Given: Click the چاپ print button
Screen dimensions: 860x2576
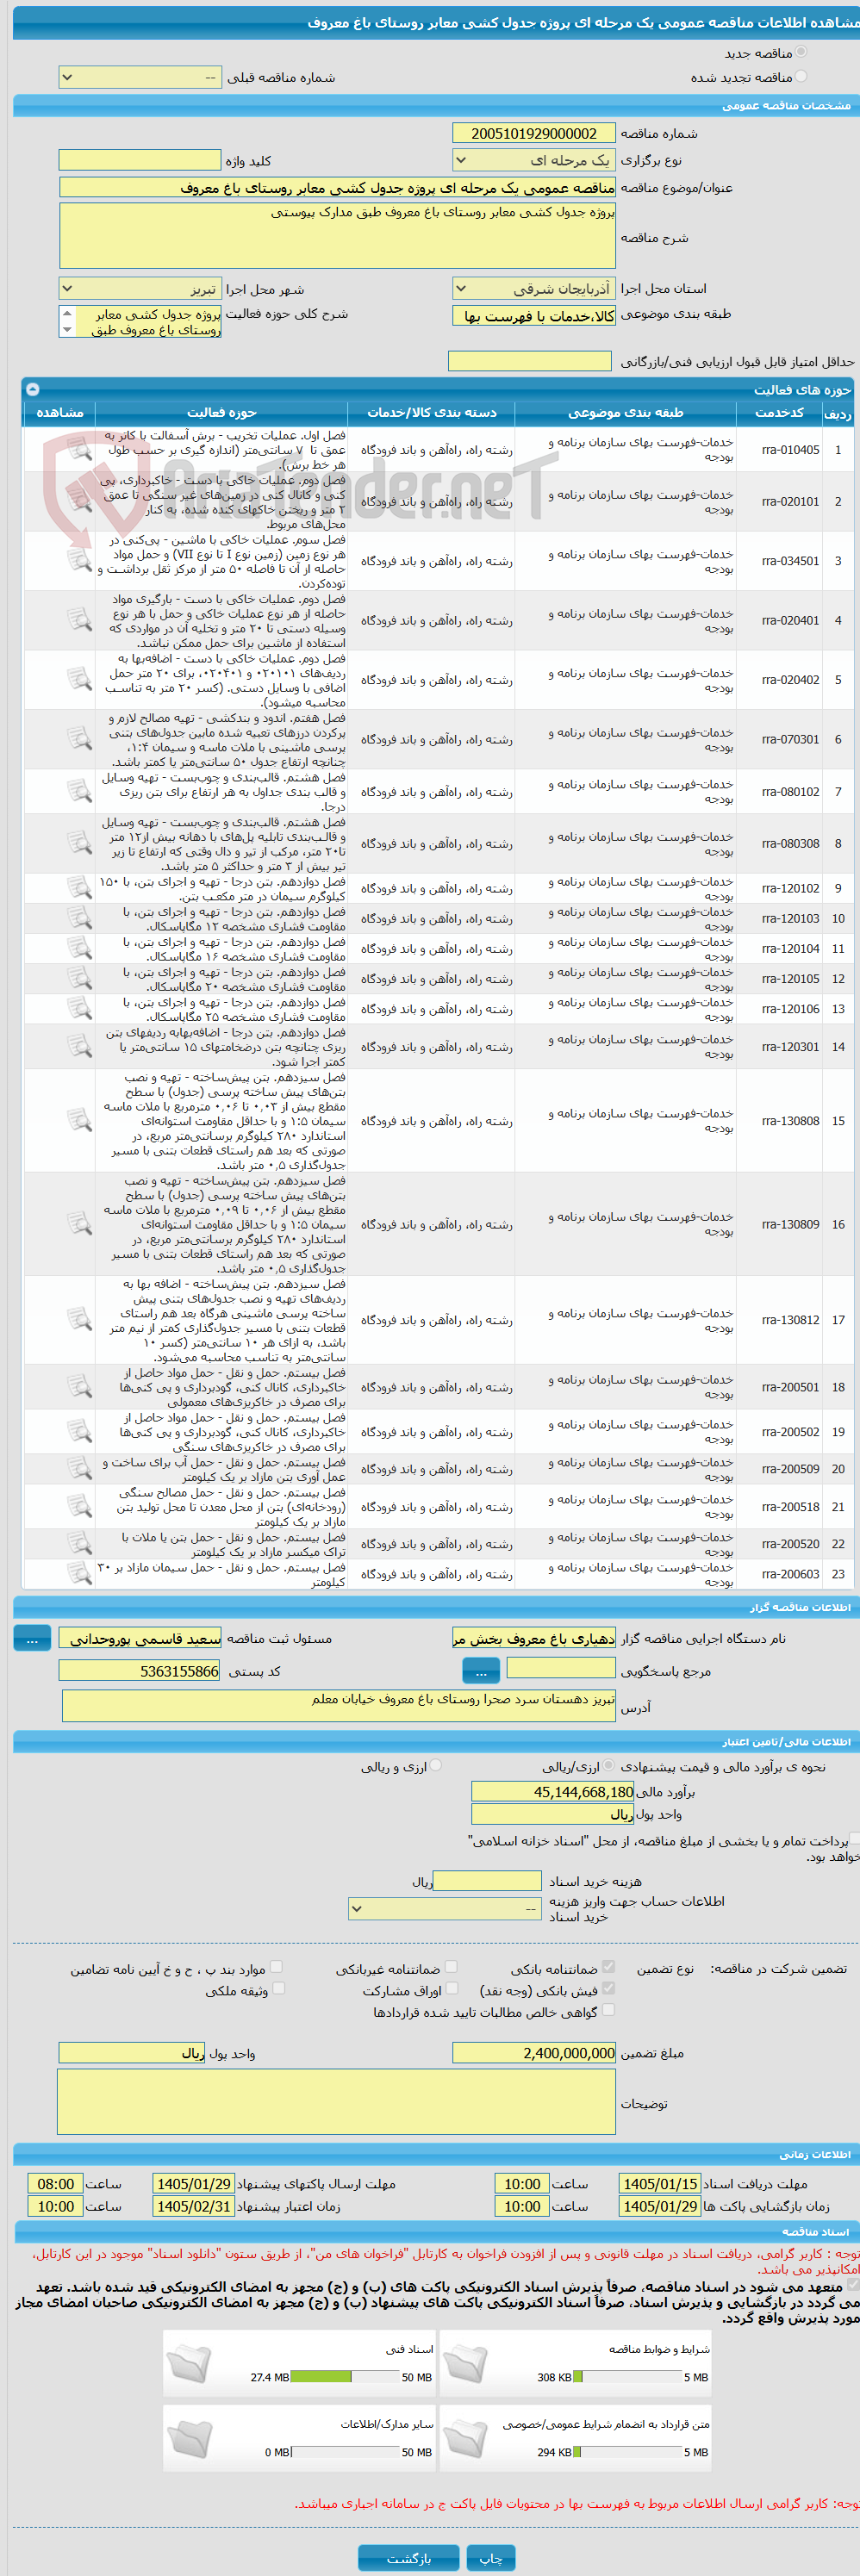Looking at the screenshot, I should coord(491,2557).
